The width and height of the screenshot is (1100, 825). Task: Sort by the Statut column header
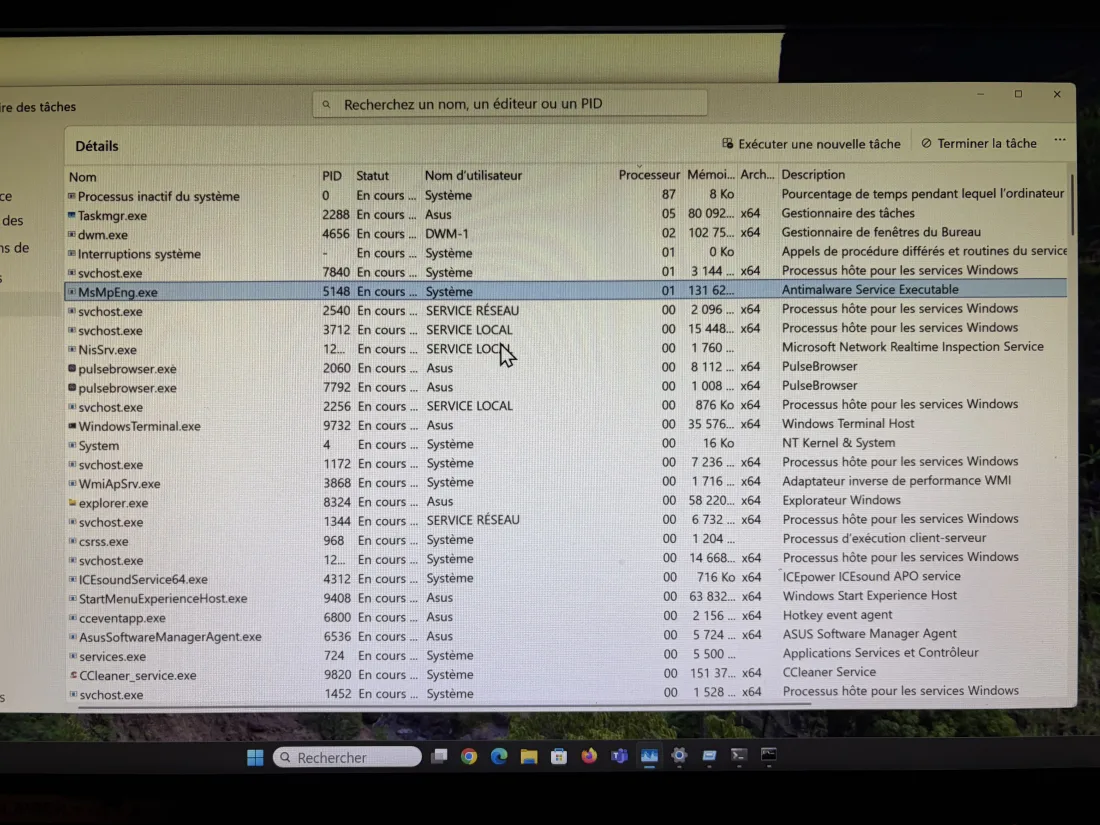coord(372,175)
